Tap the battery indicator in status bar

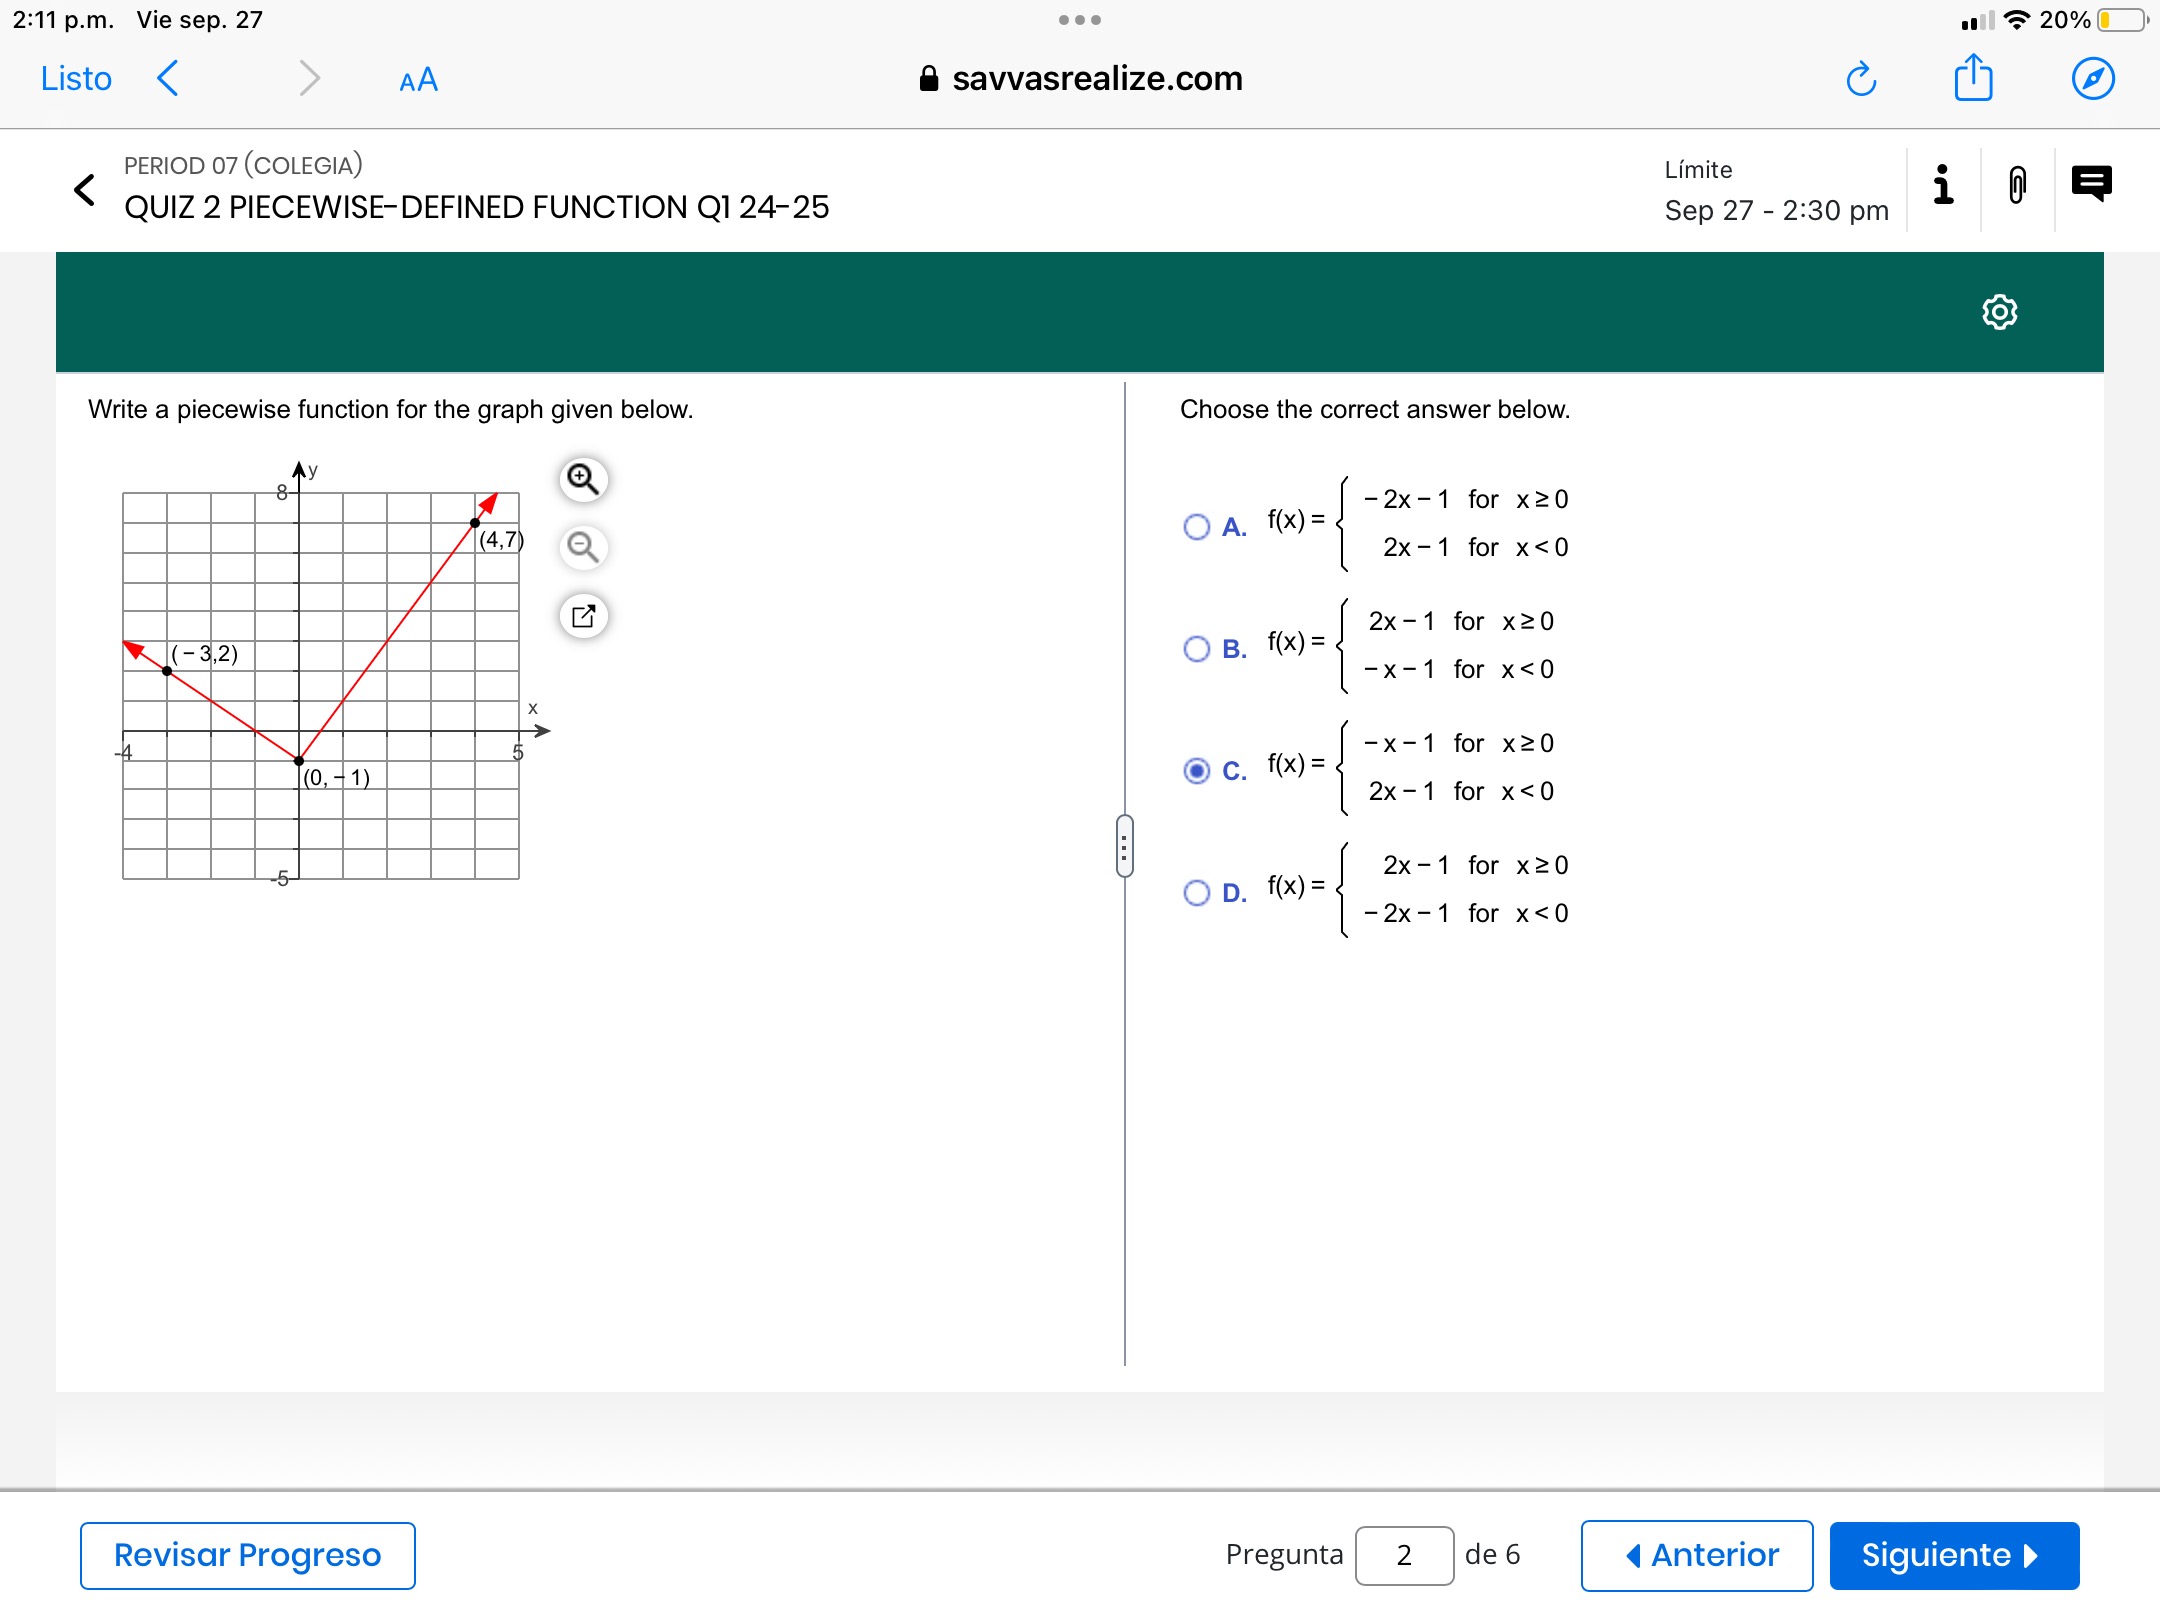click(x=2122, y=20)
